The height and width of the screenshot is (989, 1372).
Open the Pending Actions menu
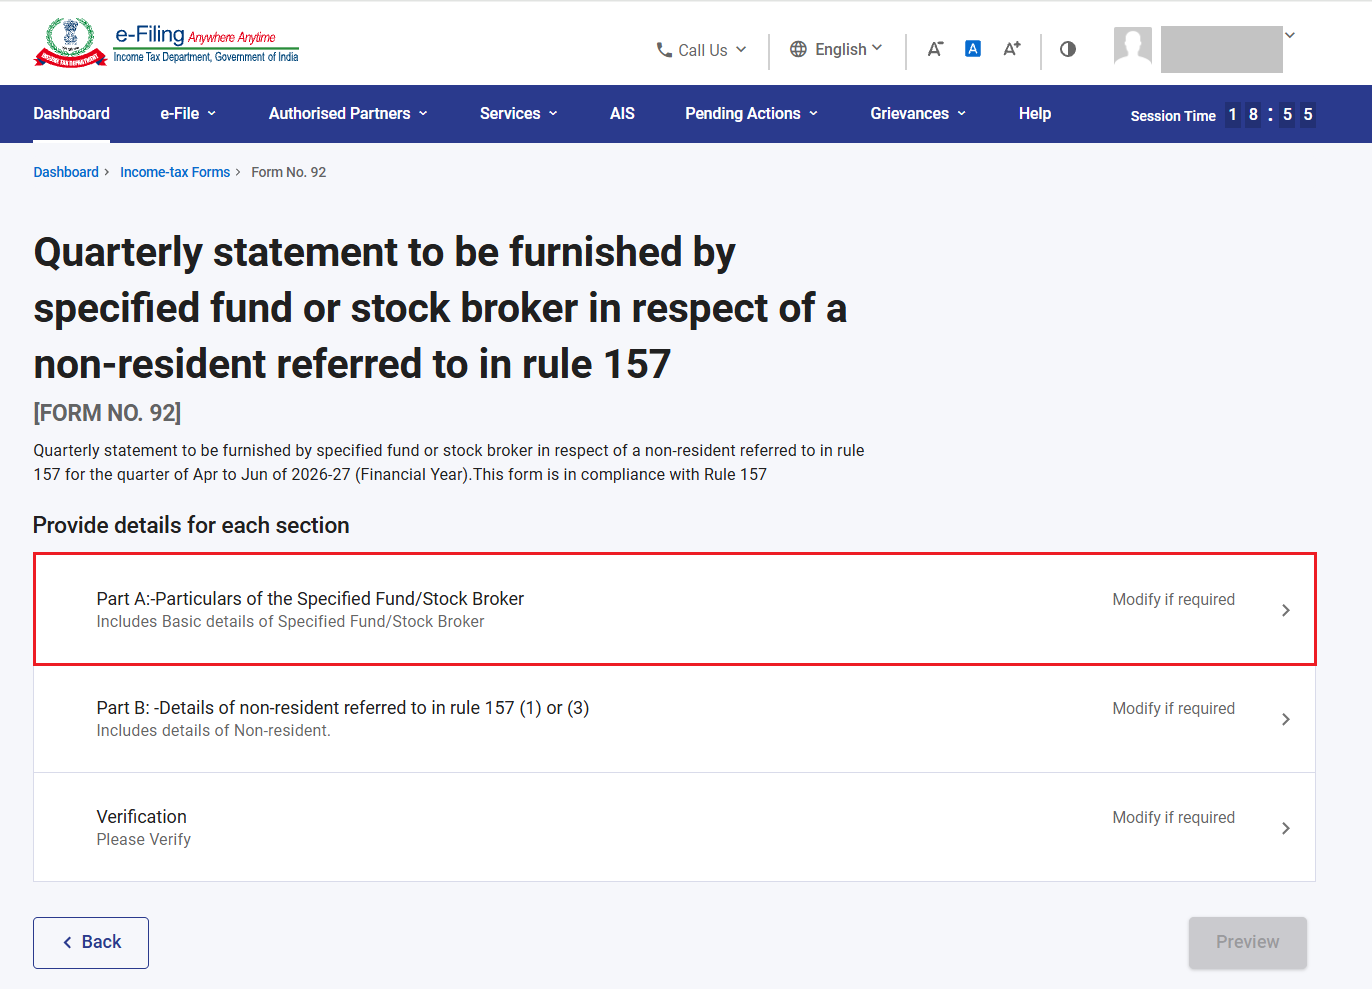click(x=752, y=114)
